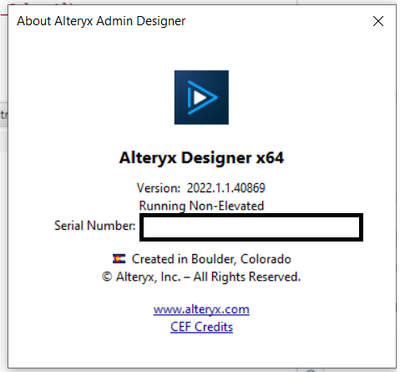The image size is (400, 372).
Task: Click the Serial Number label
Action: [x=95, y=226]
